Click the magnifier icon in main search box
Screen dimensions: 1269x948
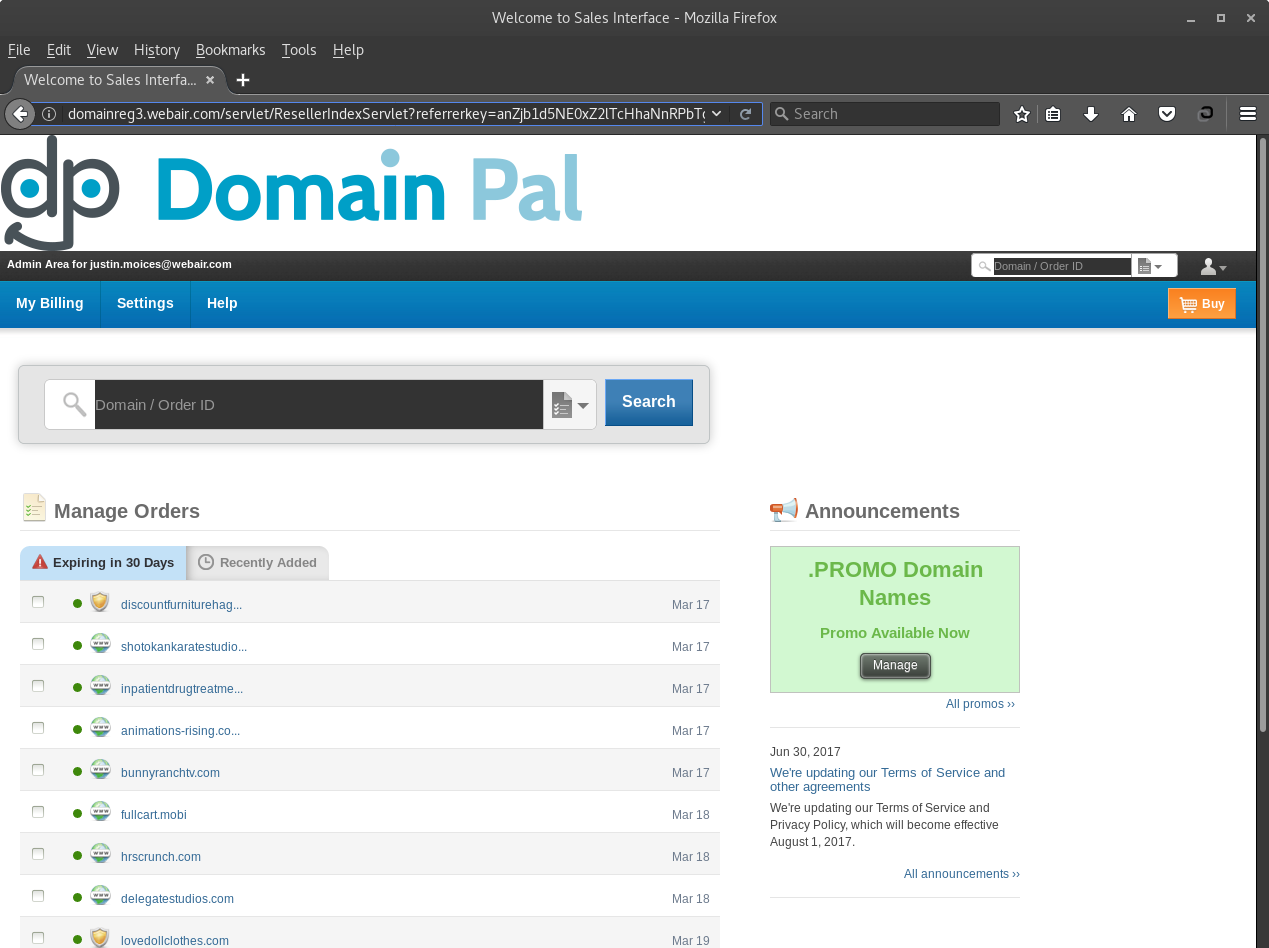click(x=74, y=404)
